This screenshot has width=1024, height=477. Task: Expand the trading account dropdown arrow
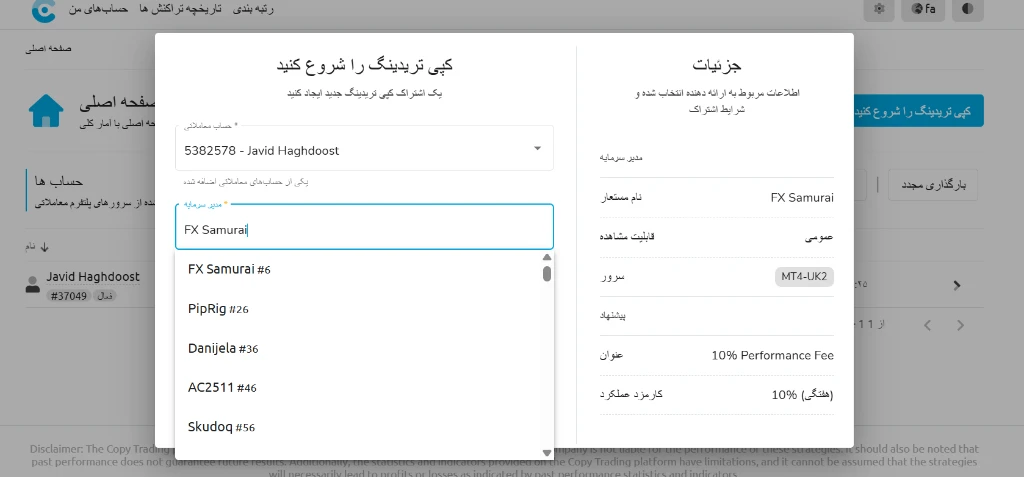pos(537,148)
